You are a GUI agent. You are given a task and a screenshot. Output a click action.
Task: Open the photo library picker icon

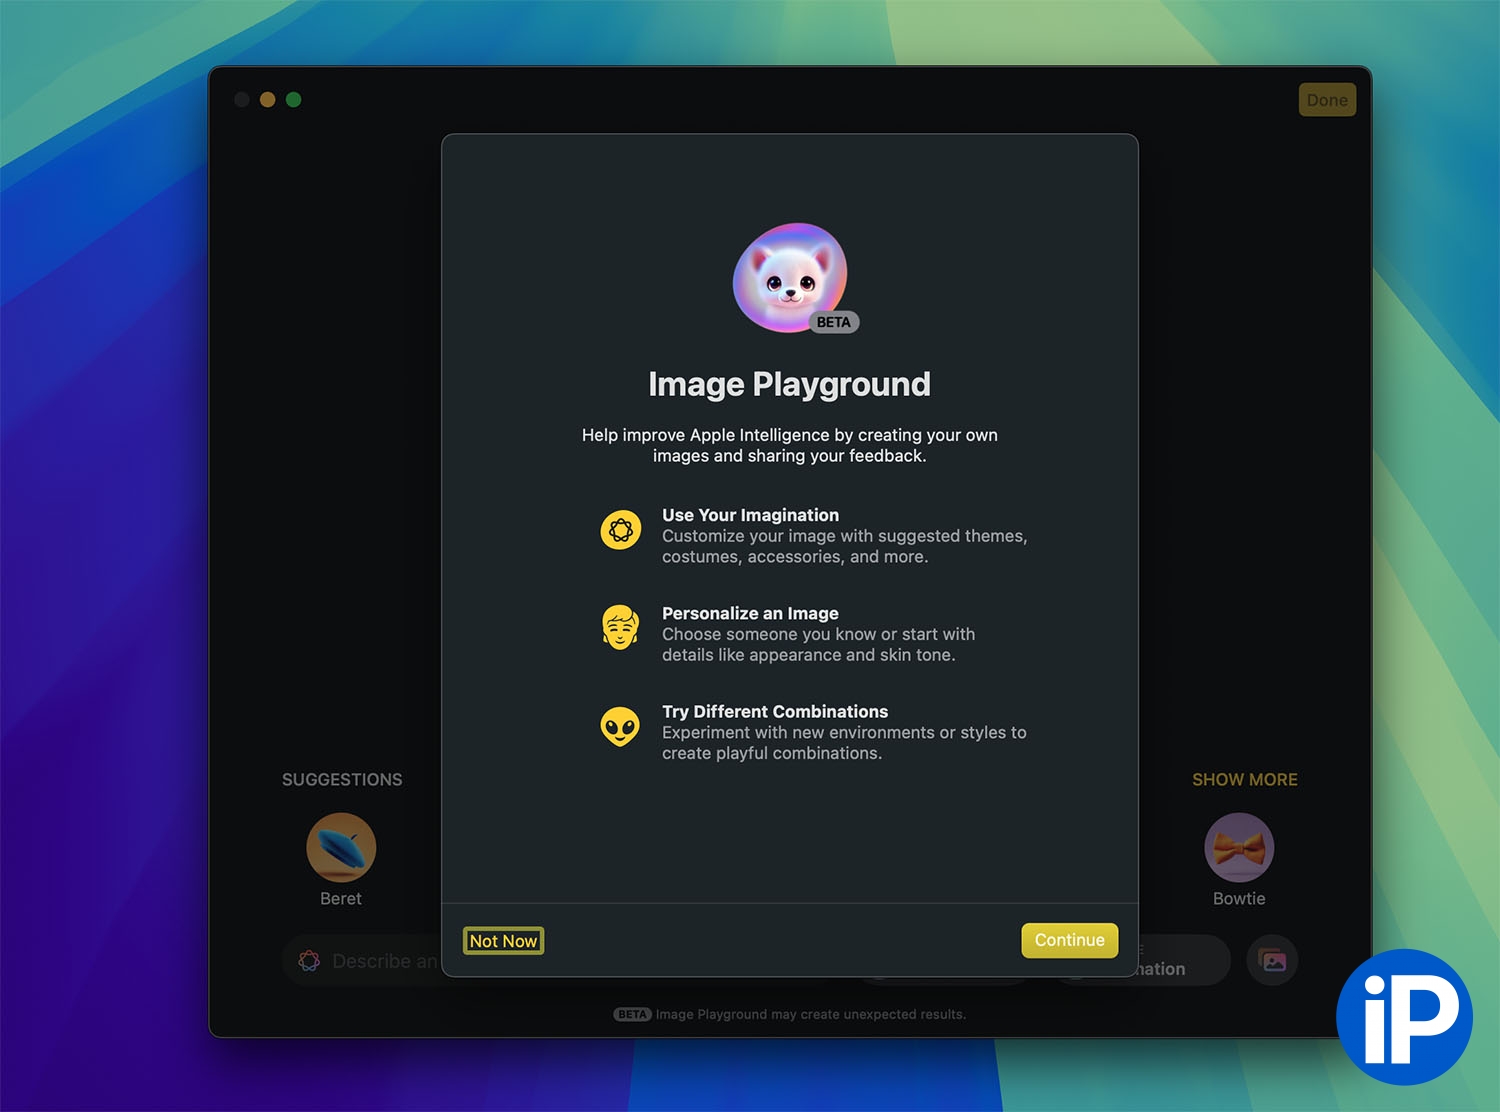[x=1272, y=961]
